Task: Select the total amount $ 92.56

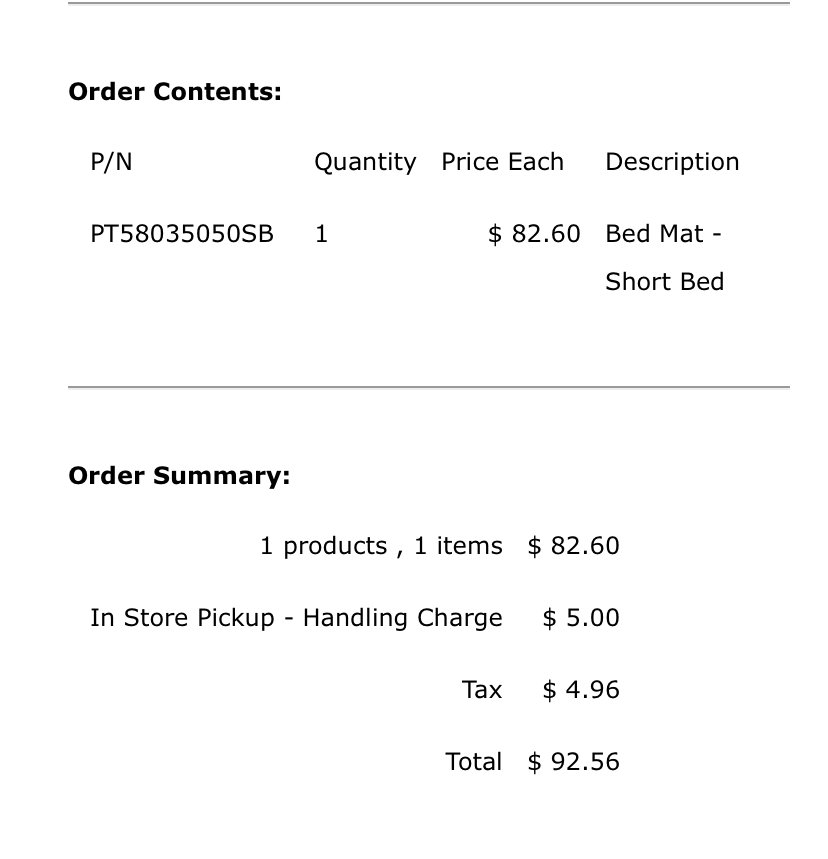Action: click(574, 761)
